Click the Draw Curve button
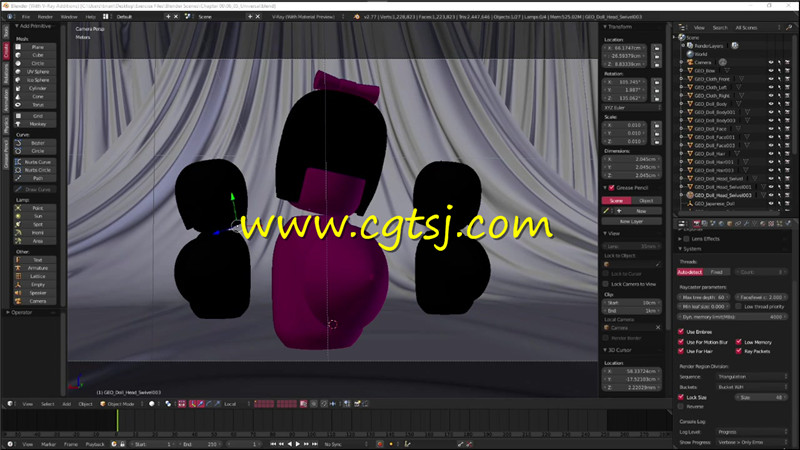 point(35,189)
